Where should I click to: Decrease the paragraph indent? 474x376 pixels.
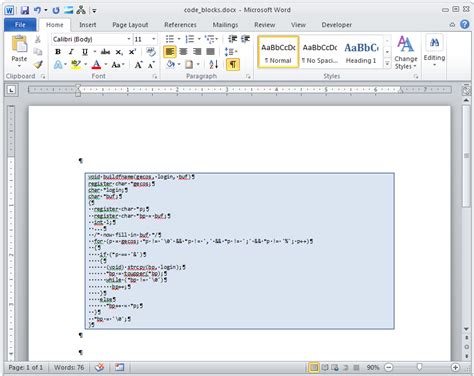[232, 39]
